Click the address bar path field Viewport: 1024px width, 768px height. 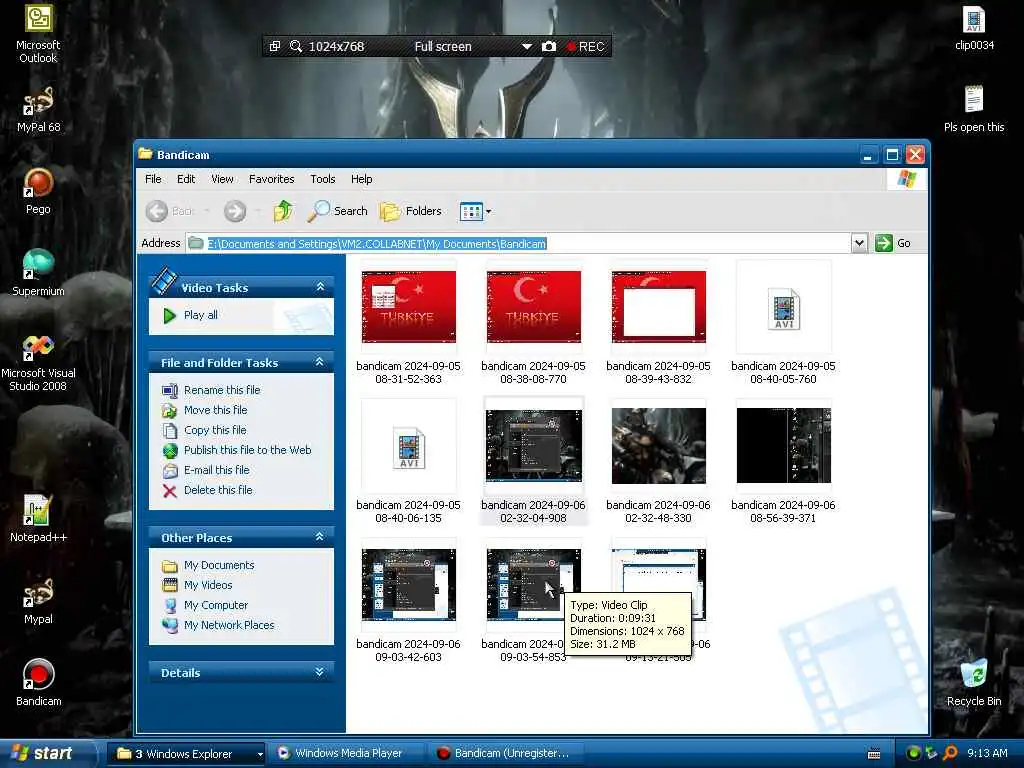(519, 244)
